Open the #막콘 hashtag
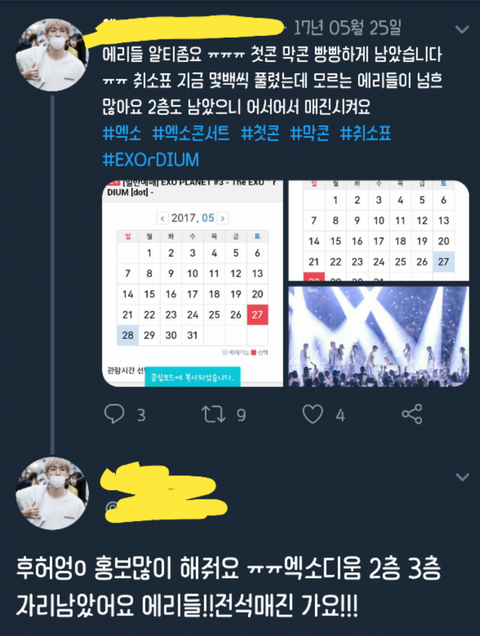Screen dimensions: 480x636 point(310,133)
